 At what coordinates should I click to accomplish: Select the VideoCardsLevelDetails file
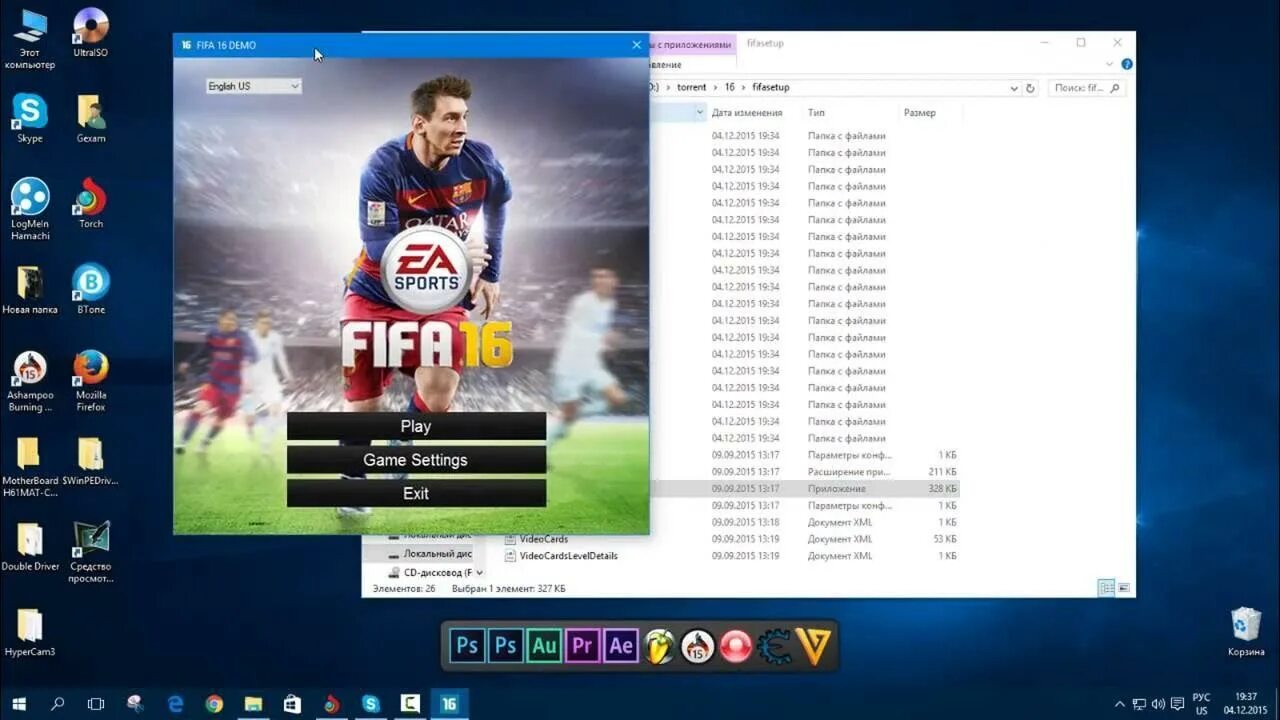coord(569,556)
